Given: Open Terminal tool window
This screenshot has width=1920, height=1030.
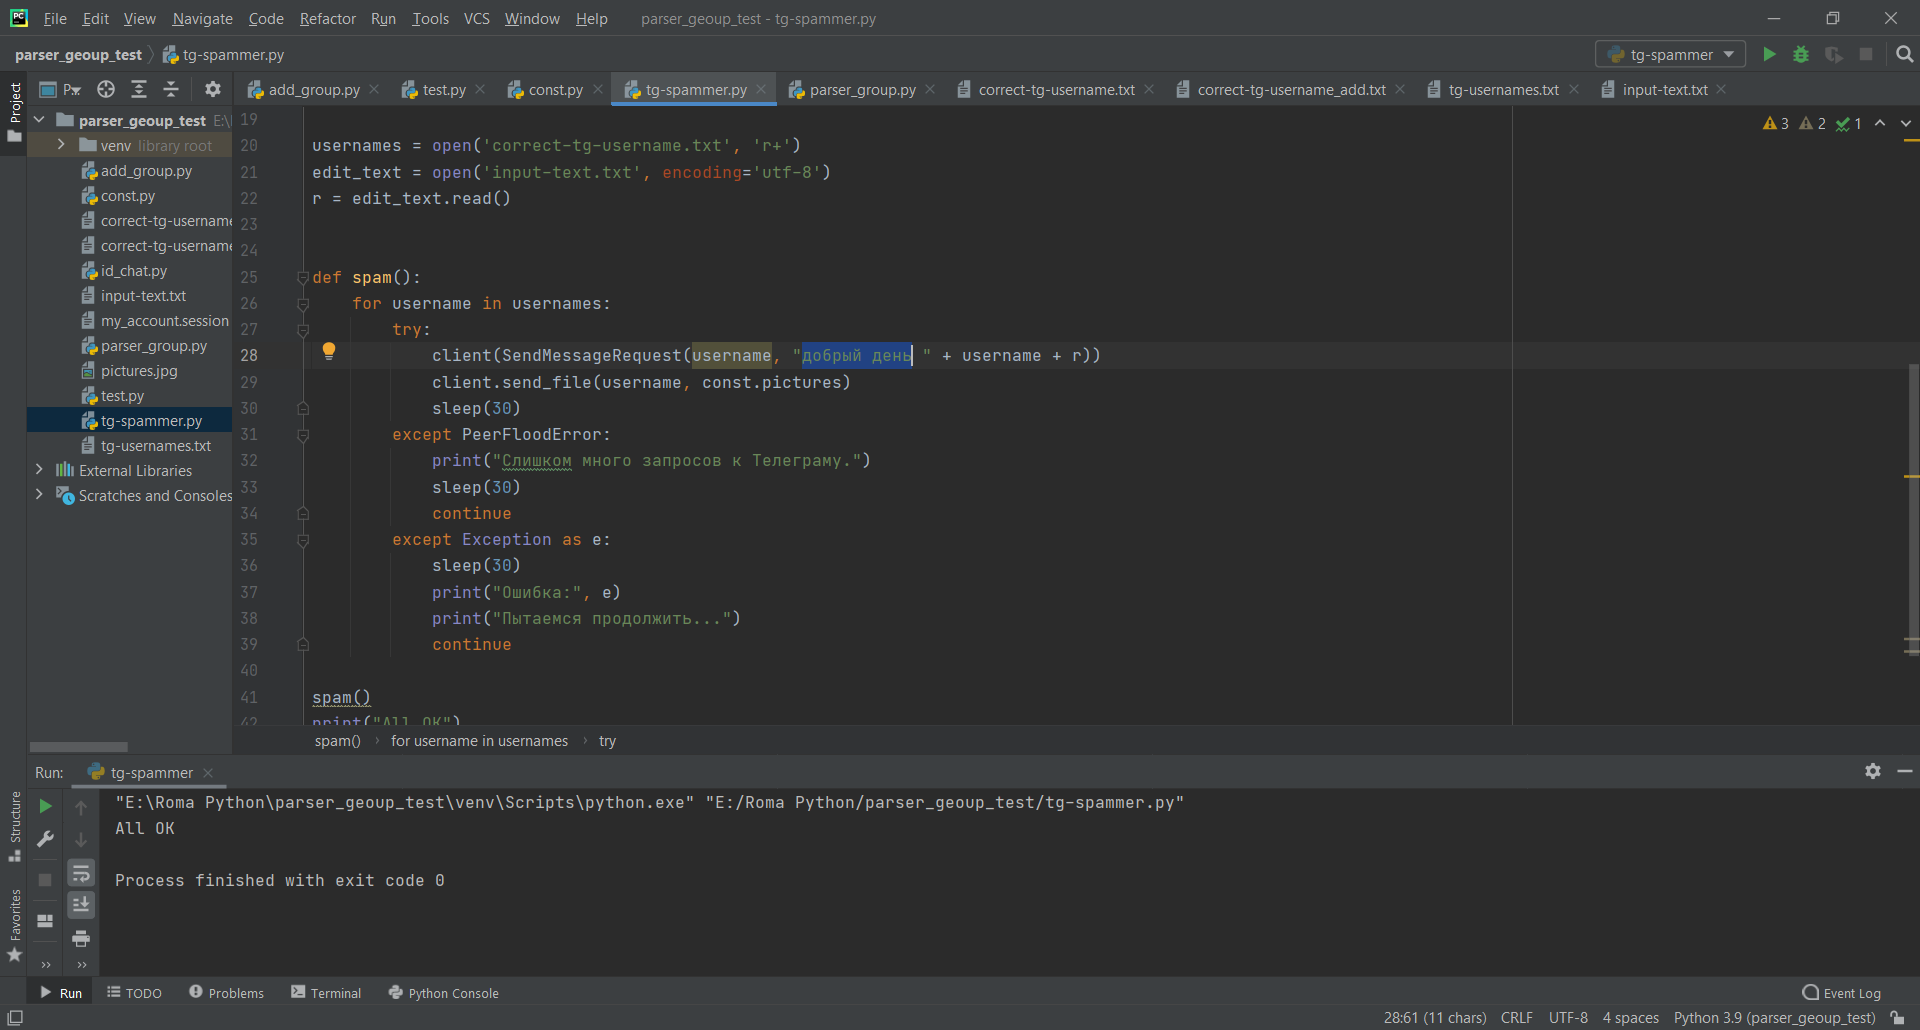Looking at the screenshot, I should point(326,993).
